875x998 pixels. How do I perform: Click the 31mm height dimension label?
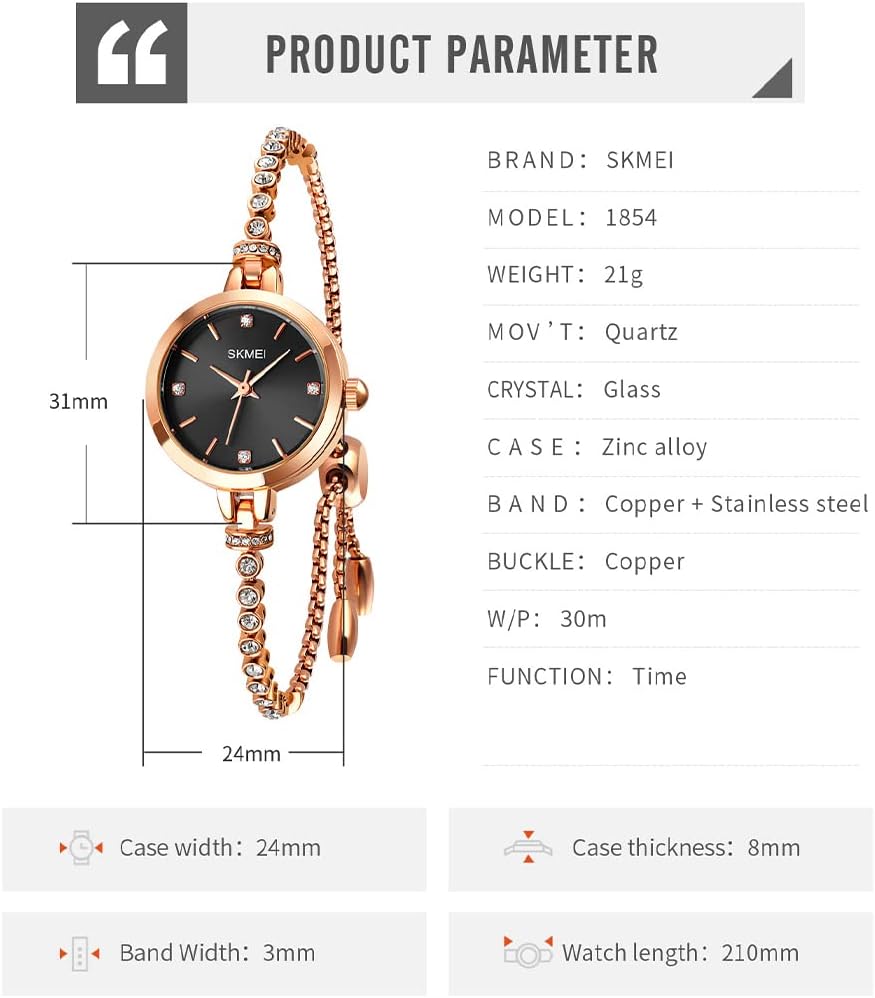[78, 402]
